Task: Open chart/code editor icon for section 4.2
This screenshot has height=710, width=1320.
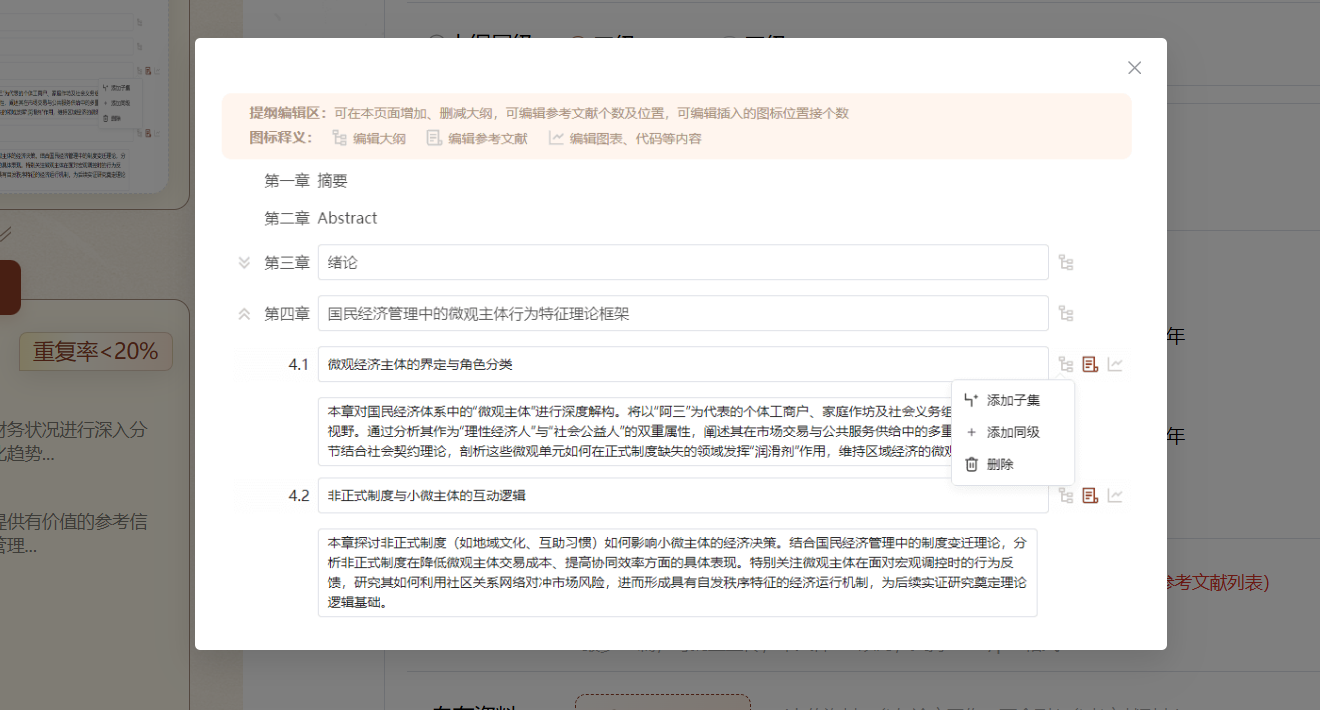Action: [1115, 495]
